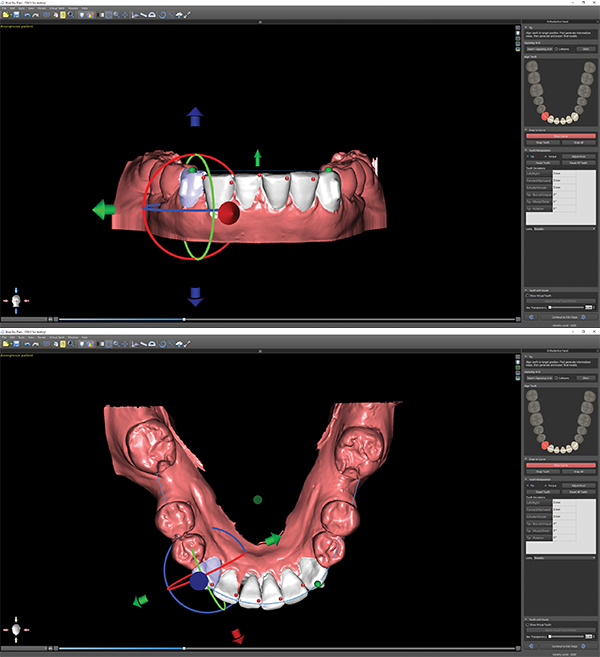Image resolution: width=600 pixels, height=657 pixels.
Task: Click the back arrow beside Continue in upper panel
Action: [x=530, y=317]
